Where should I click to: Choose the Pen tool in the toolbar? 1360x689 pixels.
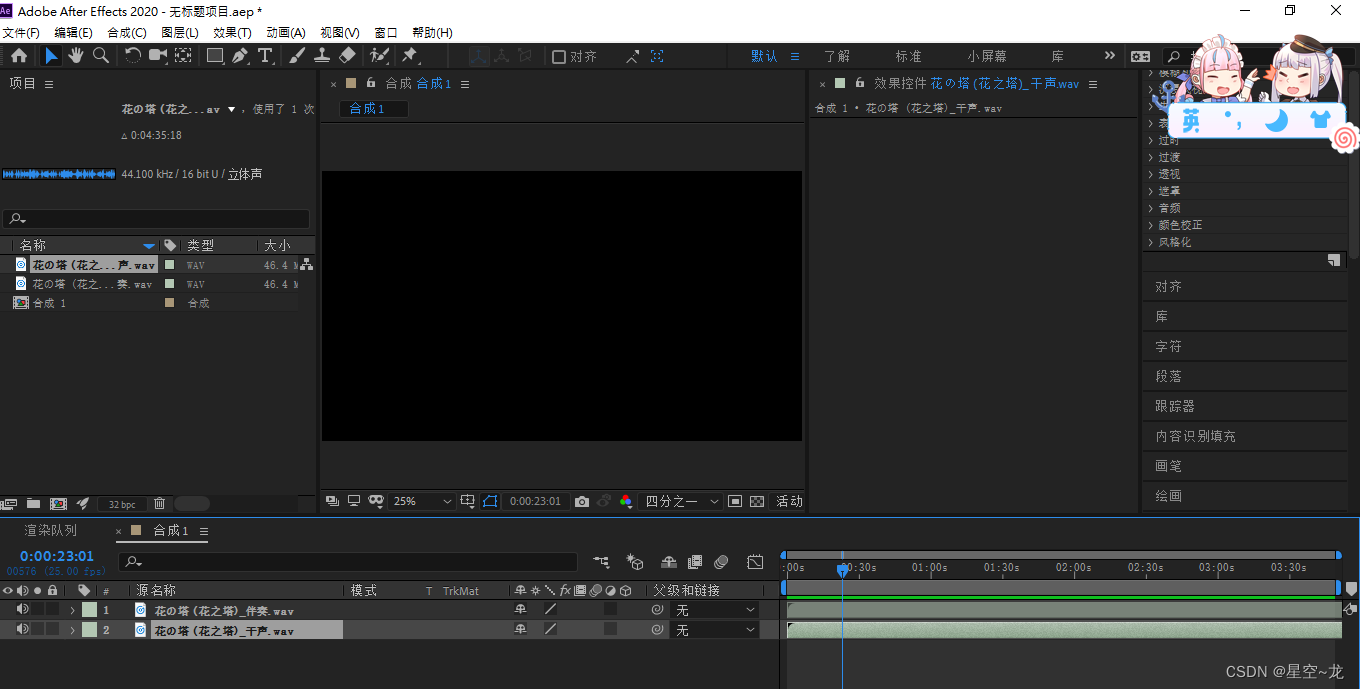[x=240, y=56]
